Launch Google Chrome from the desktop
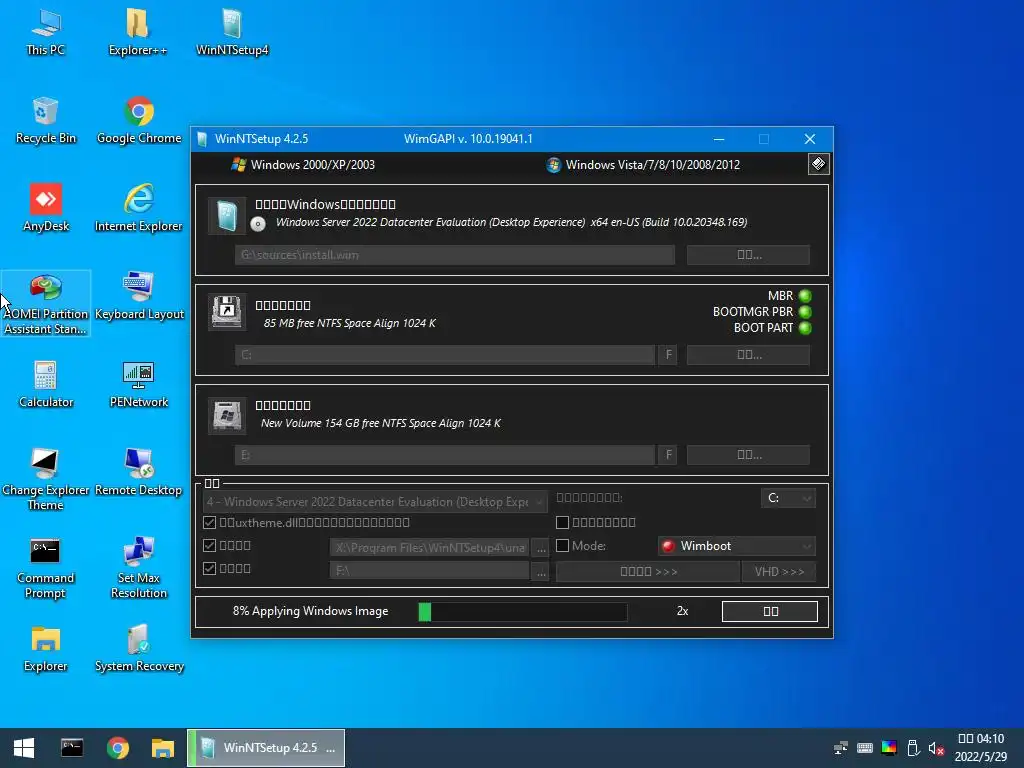 tap(139, 120)
